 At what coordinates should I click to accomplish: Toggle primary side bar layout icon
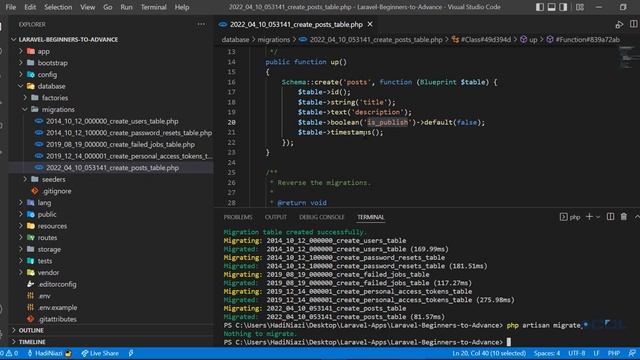(540, 7)
